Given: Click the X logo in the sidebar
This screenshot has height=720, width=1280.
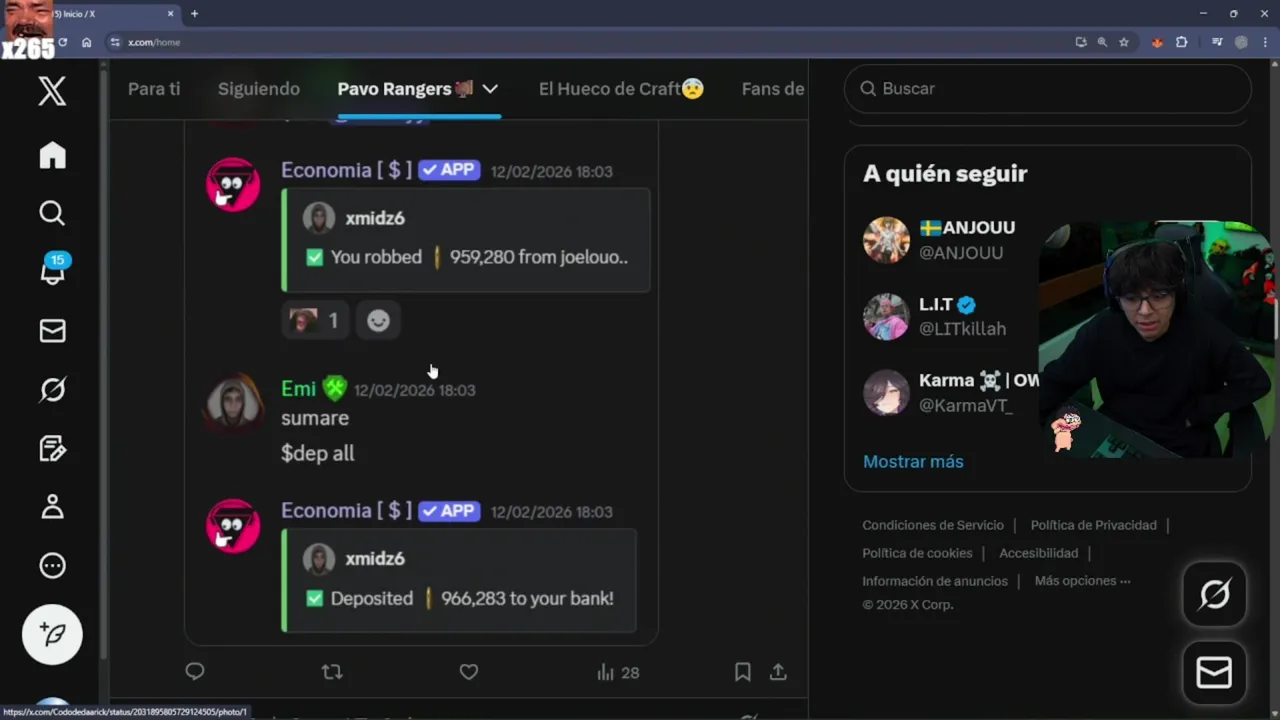Looking at the screenshot, I should pos(52,91).
